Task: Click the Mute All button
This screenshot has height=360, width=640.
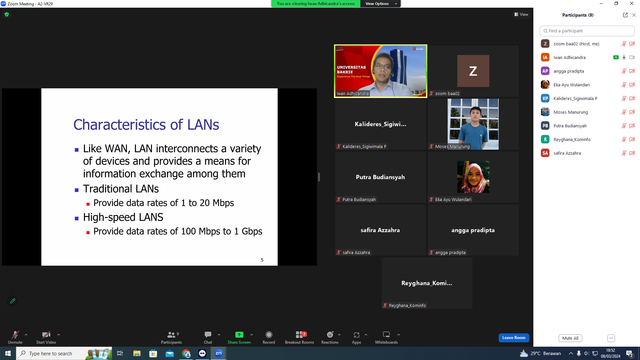Action: (570, 338)
